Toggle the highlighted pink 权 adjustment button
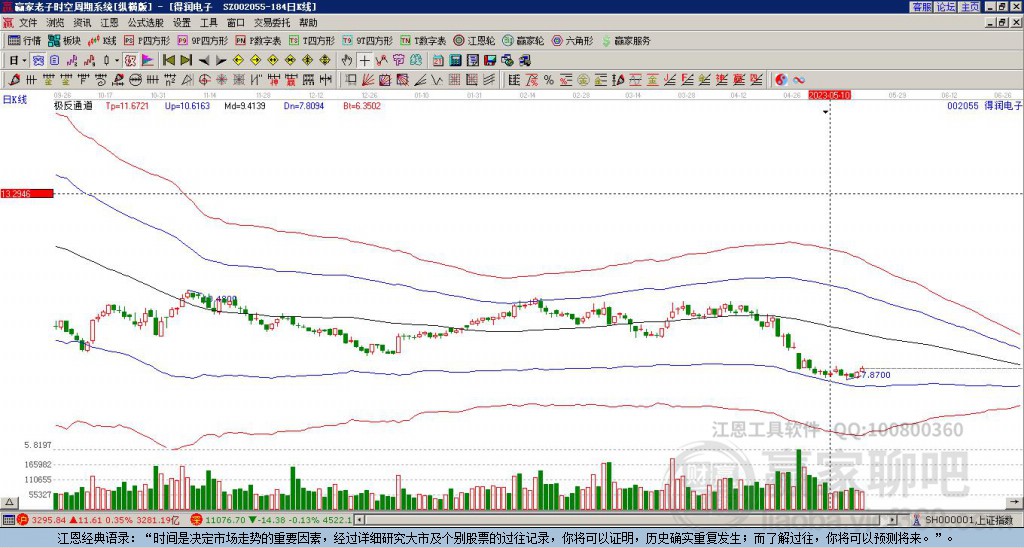 [x=130, y=60]
